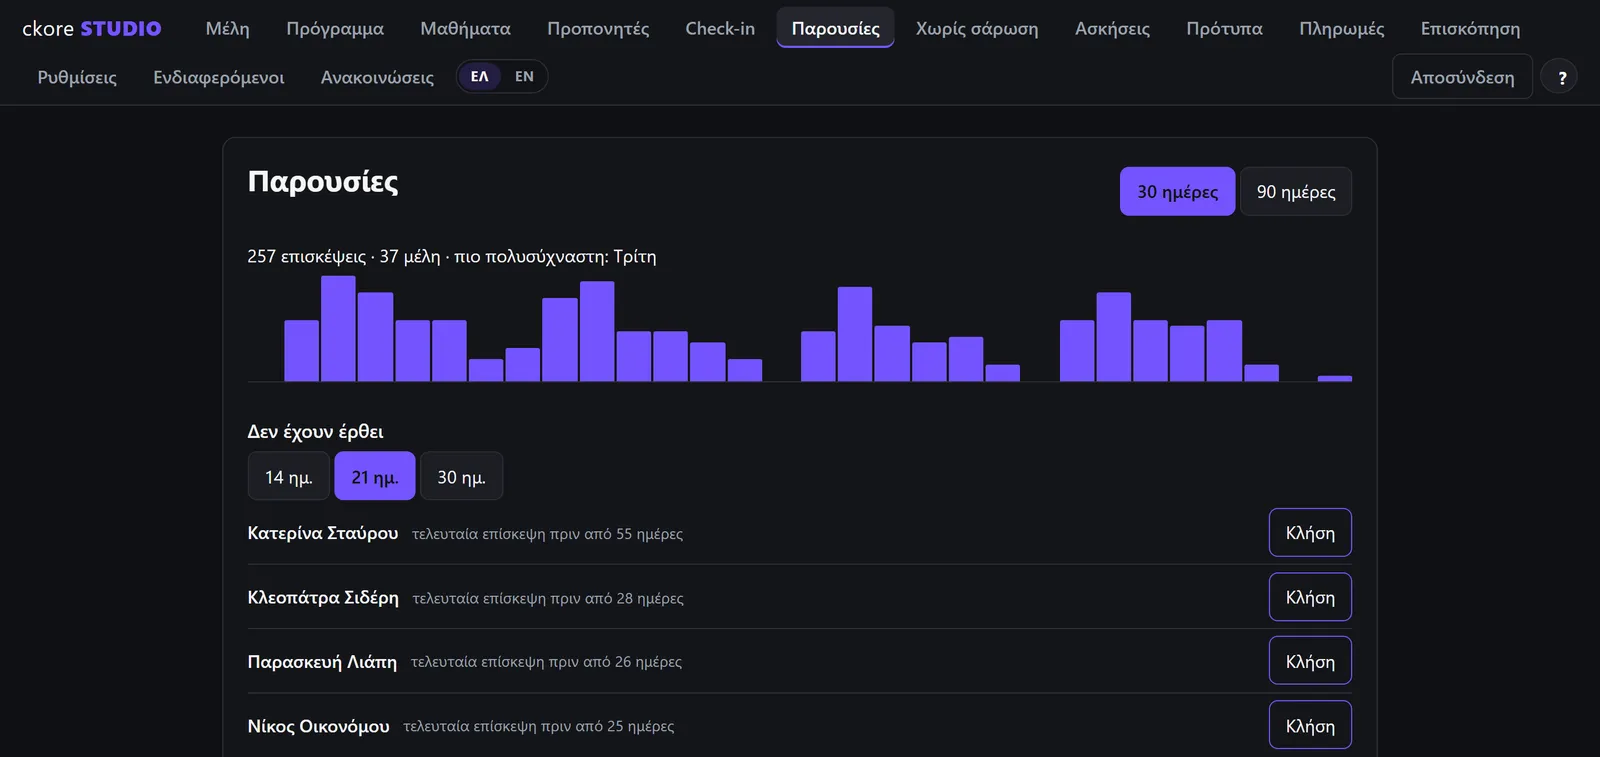Click 'τελευταία επίσκεψη πριν από 28 ημέρες'

(x=548, y=598)
